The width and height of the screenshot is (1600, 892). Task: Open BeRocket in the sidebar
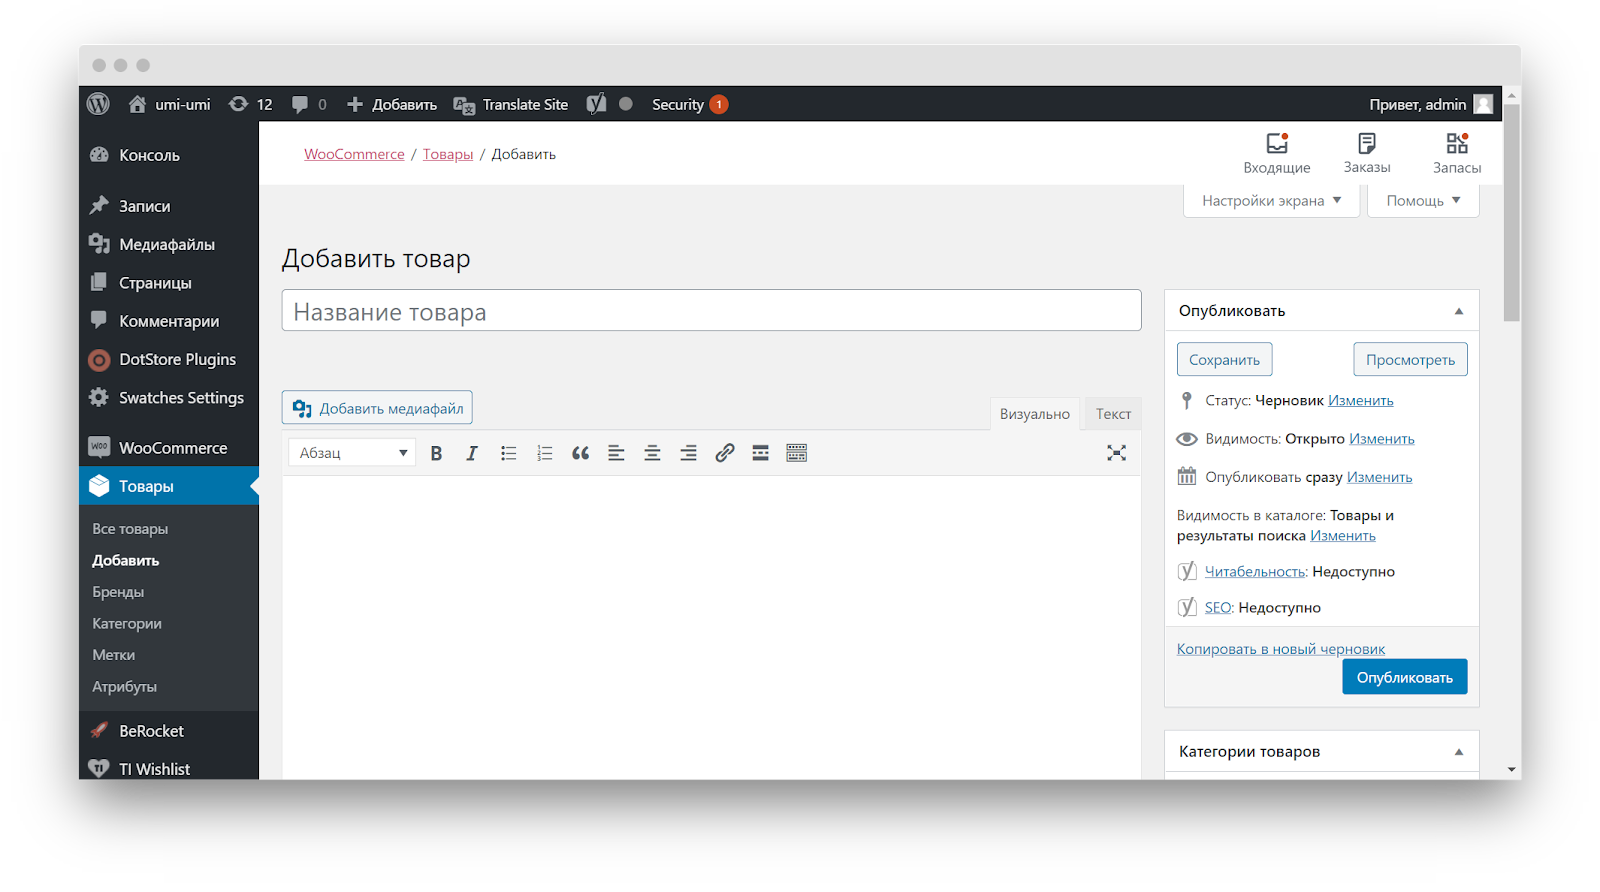click(168, 731)
